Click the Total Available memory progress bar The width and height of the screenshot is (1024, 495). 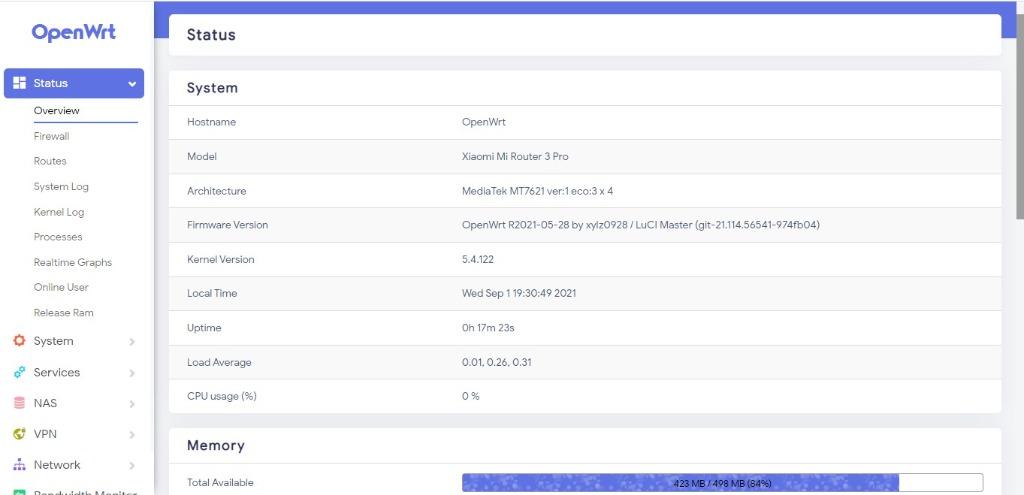point(722,483)
